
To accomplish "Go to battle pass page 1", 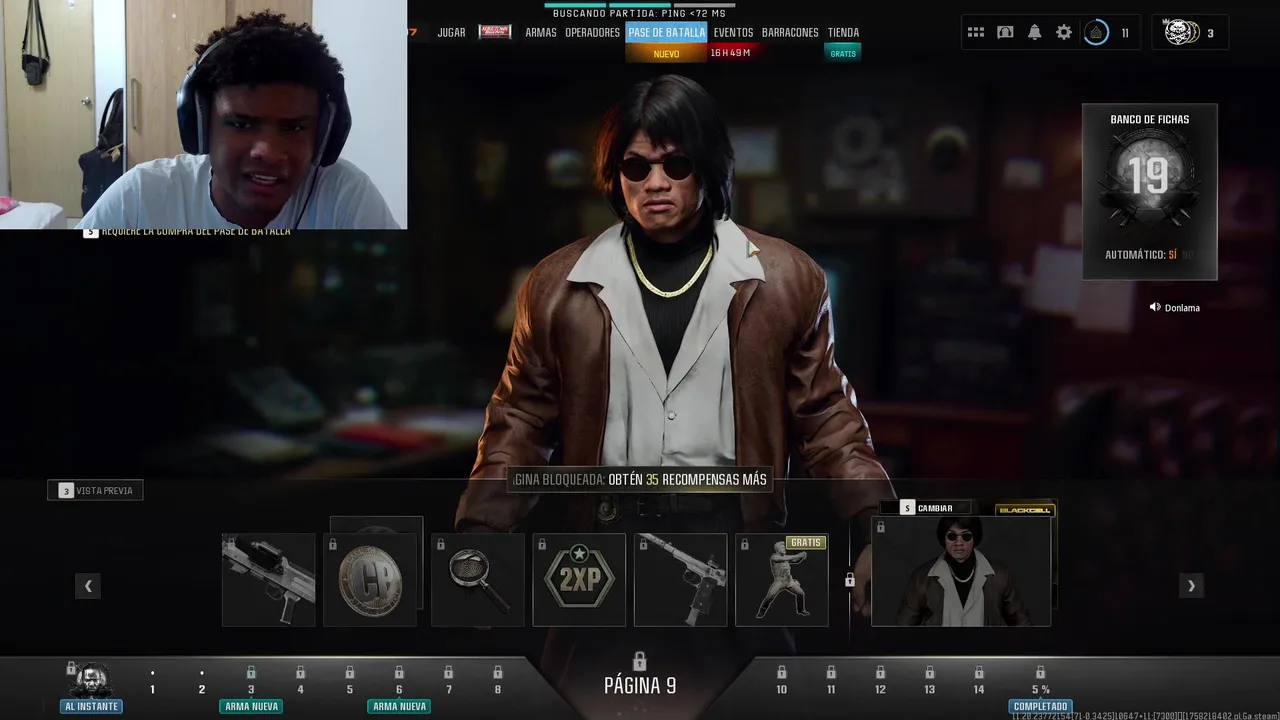I will click(152, 689).
